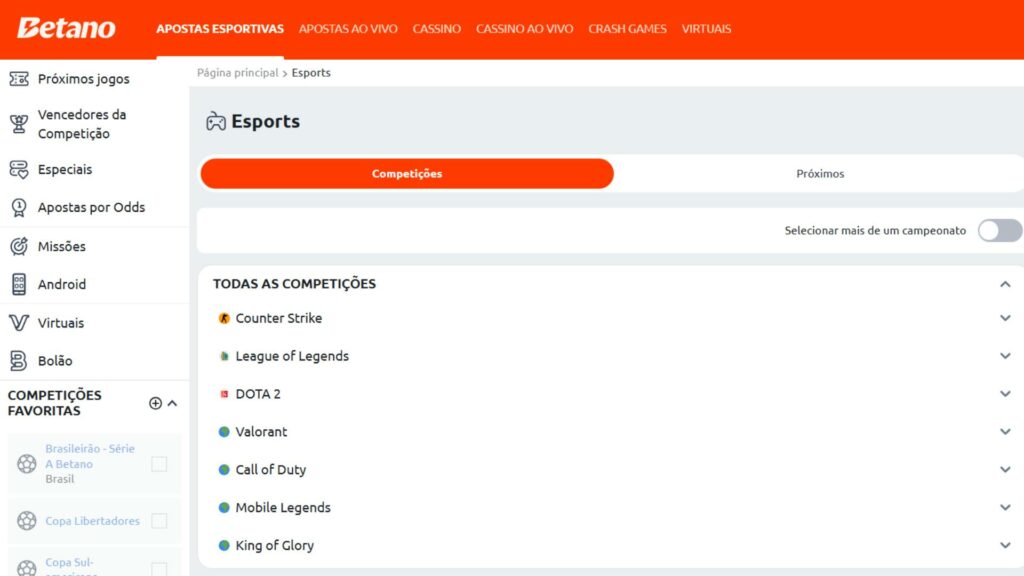
Task: Go to the Cassino menu
Action: (436, 29)
